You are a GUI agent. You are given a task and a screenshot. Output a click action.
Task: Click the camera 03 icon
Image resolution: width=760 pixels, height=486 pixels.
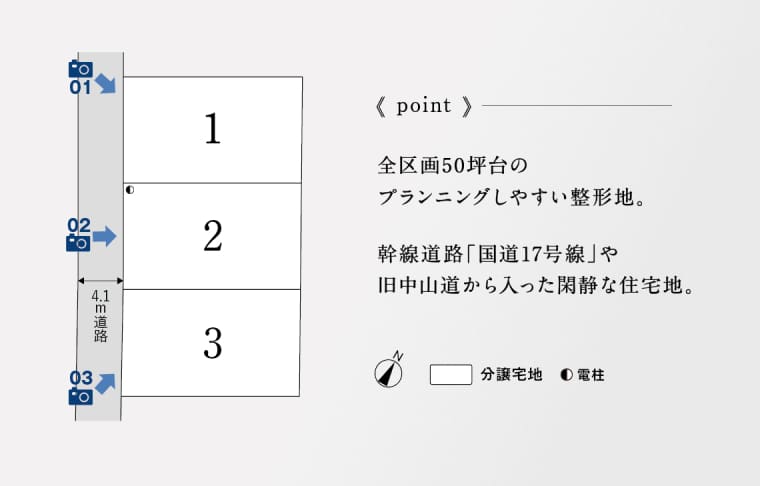click(80, 396)
